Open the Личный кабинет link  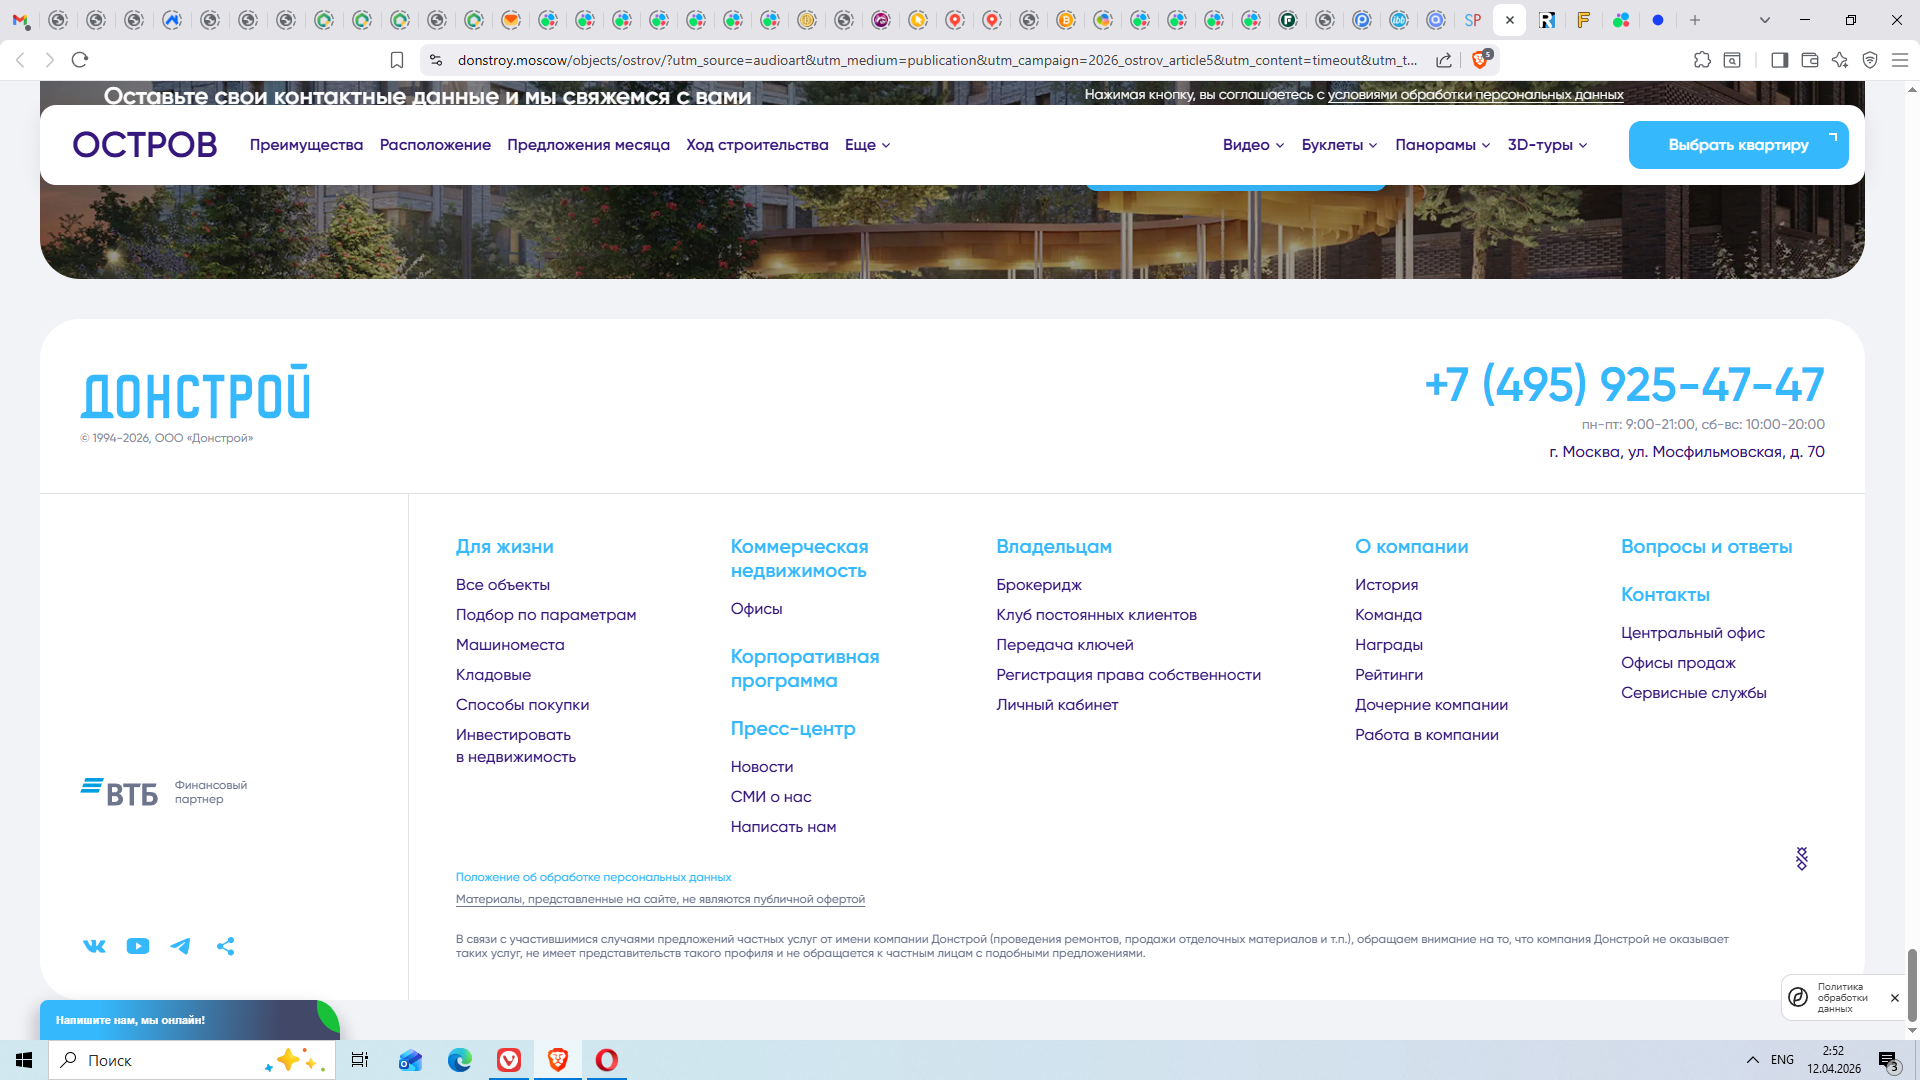(1057, 705)
